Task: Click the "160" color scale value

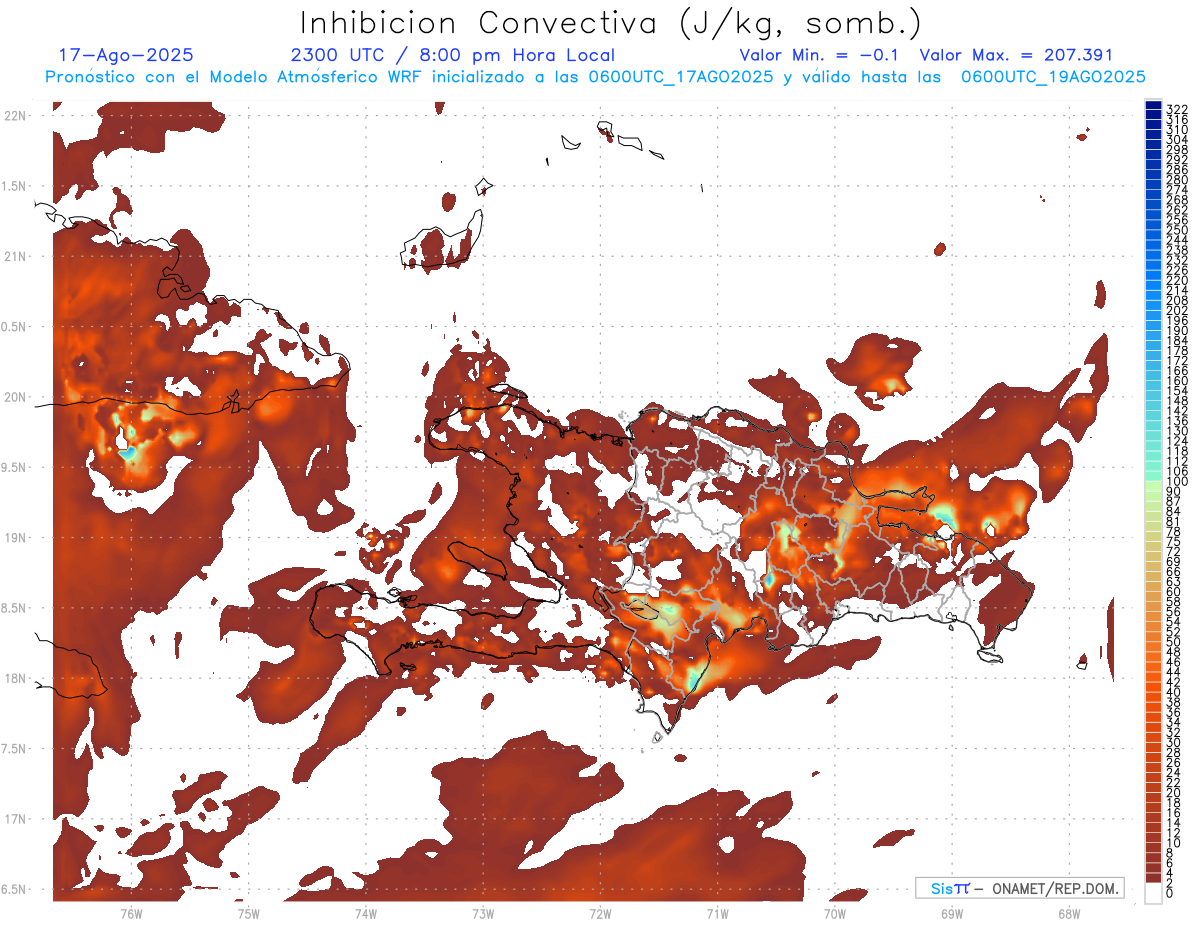Action: 1176,380
